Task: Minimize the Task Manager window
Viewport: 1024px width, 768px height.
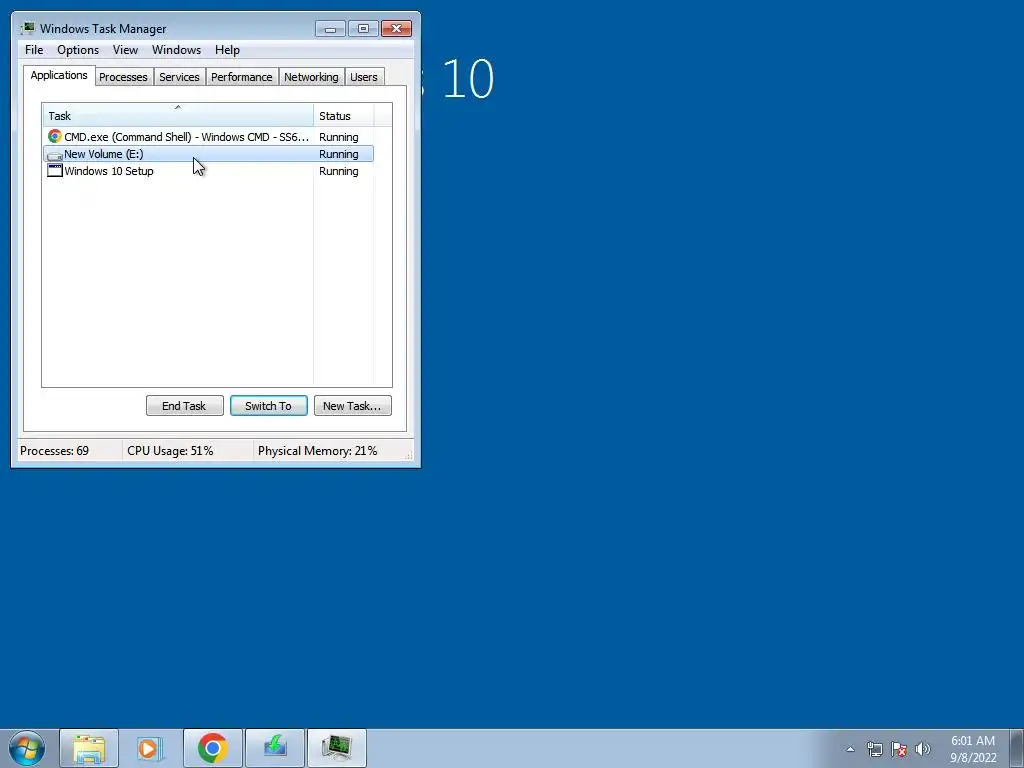Action: 330,29
